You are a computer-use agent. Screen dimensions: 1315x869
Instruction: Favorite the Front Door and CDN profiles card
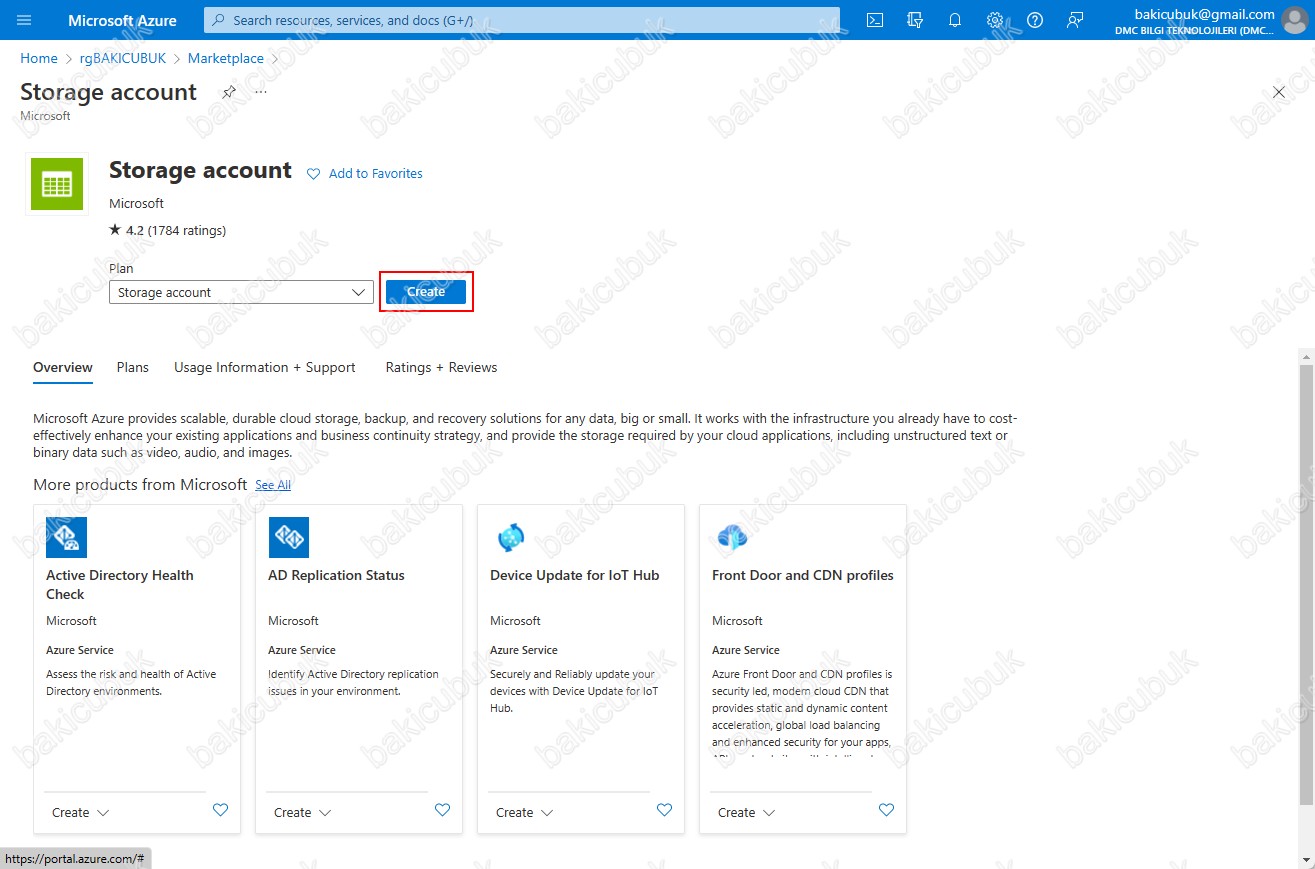pos(887,810)
